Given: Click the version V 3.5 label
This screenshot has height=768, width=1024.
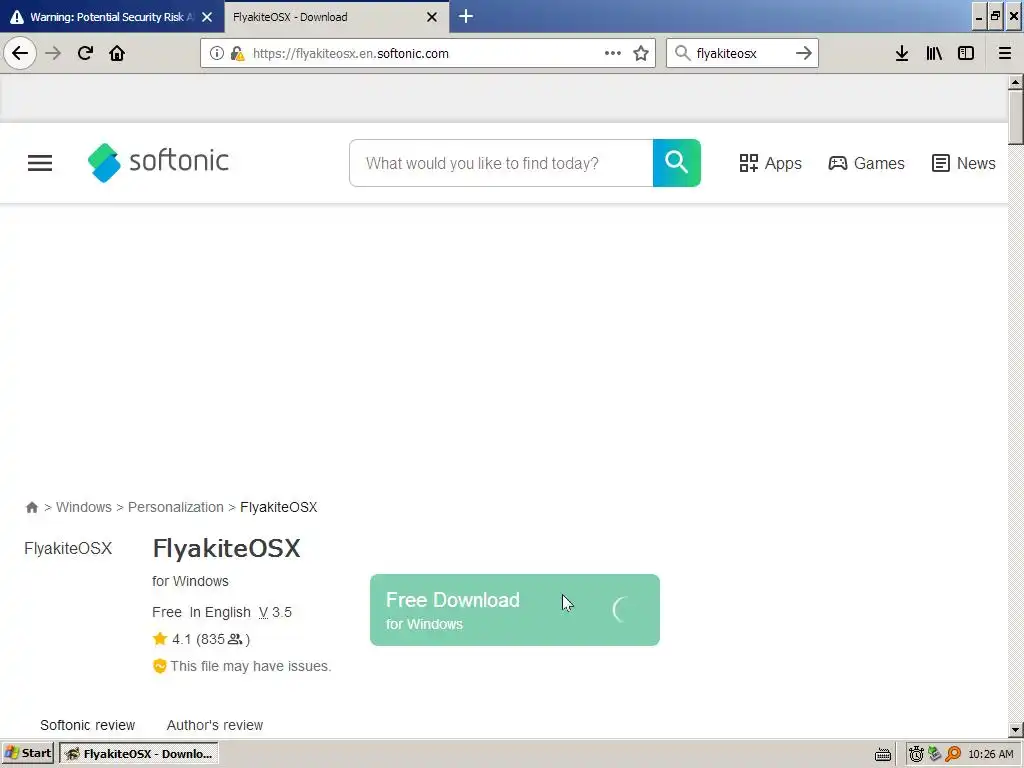Looking at the screenshot, I should tap(275, 613).
